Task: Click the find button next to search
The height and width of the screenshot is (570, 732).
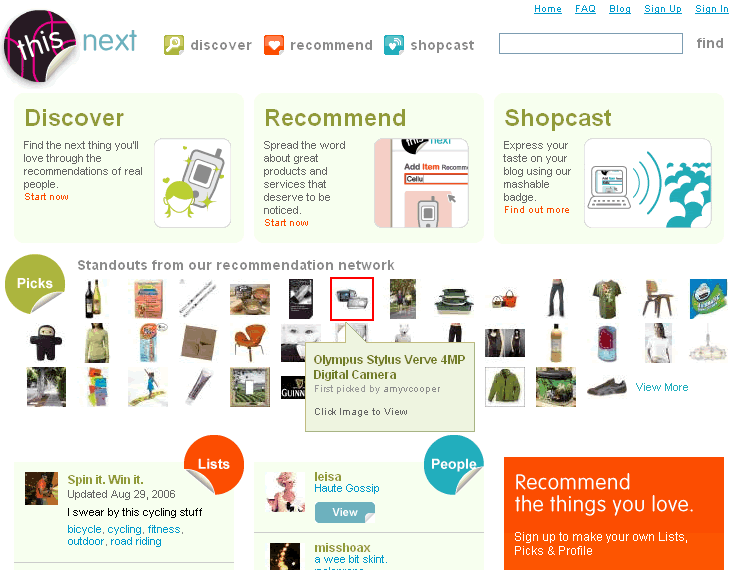Action: [710, 43]
